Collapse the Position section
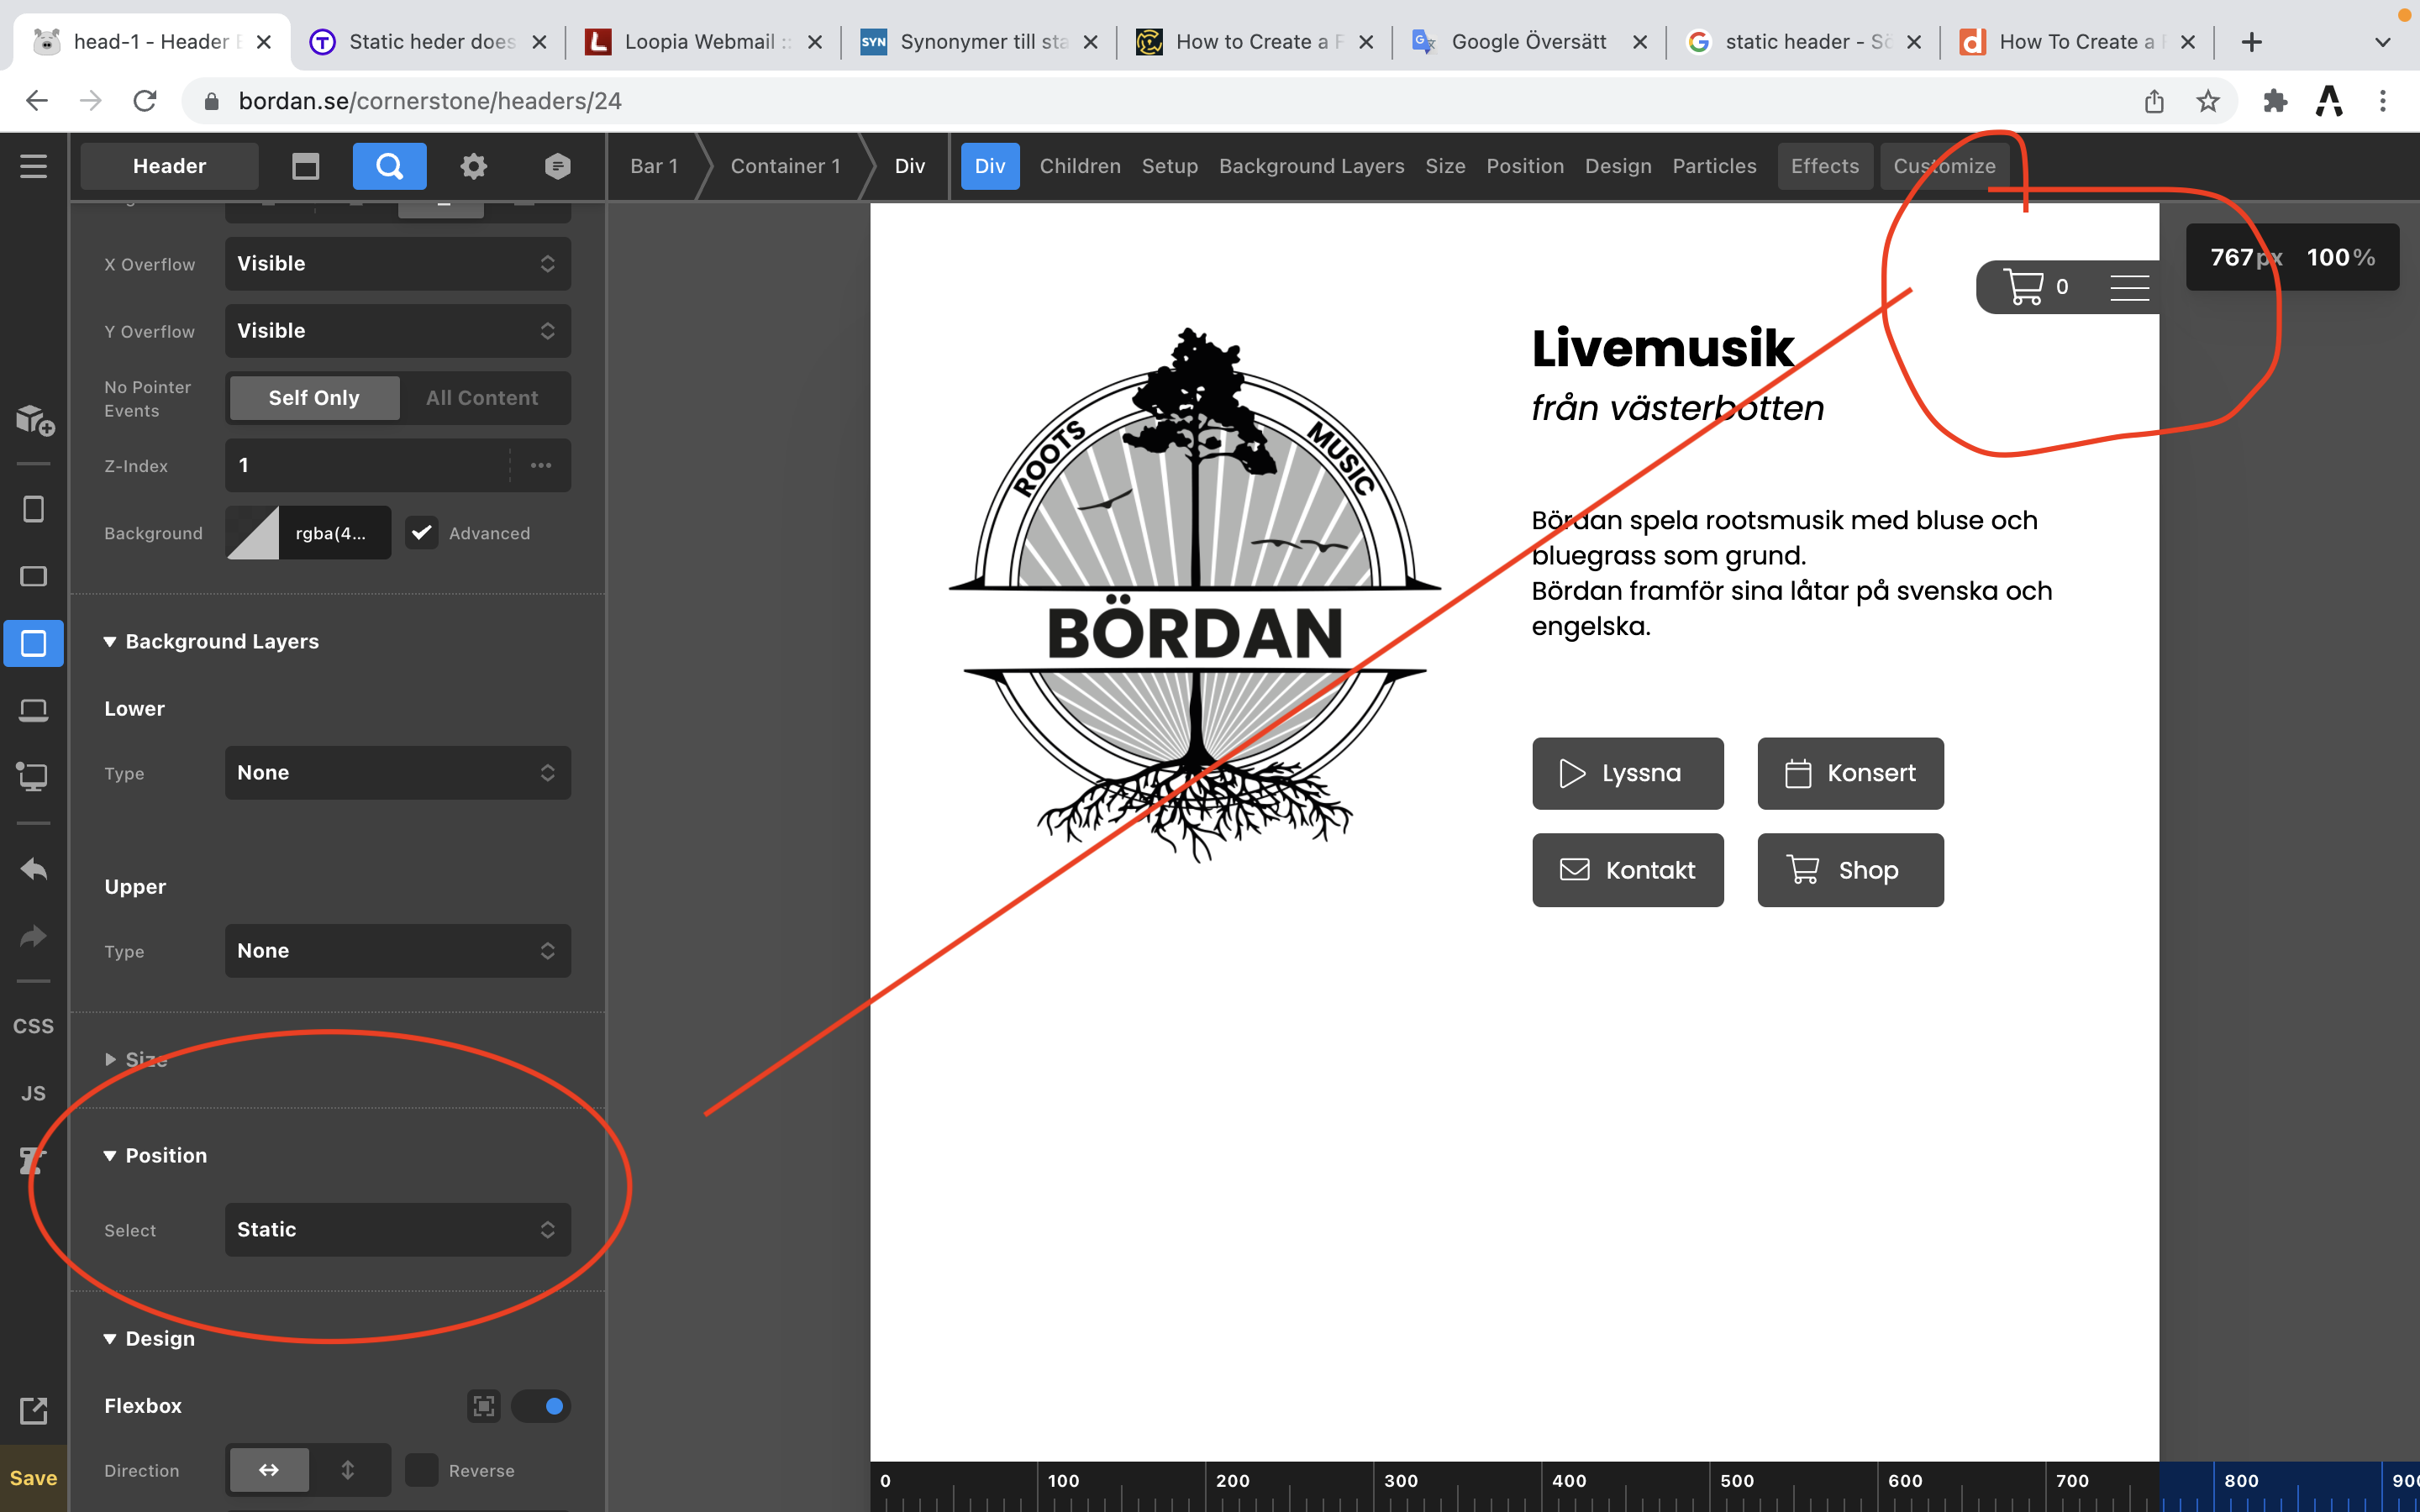The image size is (2420, 1512). click(x=156, y=1156)
